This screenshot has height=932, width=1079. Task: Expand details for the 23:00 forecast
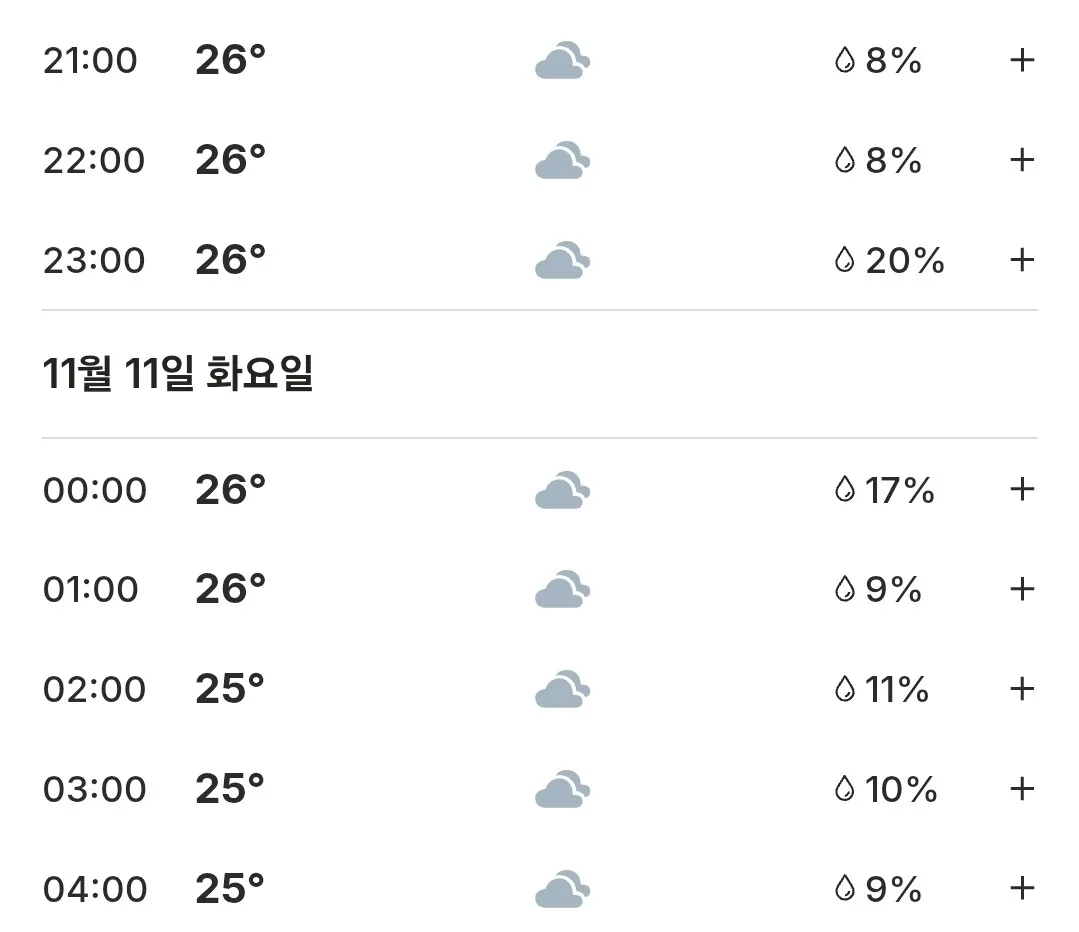click(1022, 260)
